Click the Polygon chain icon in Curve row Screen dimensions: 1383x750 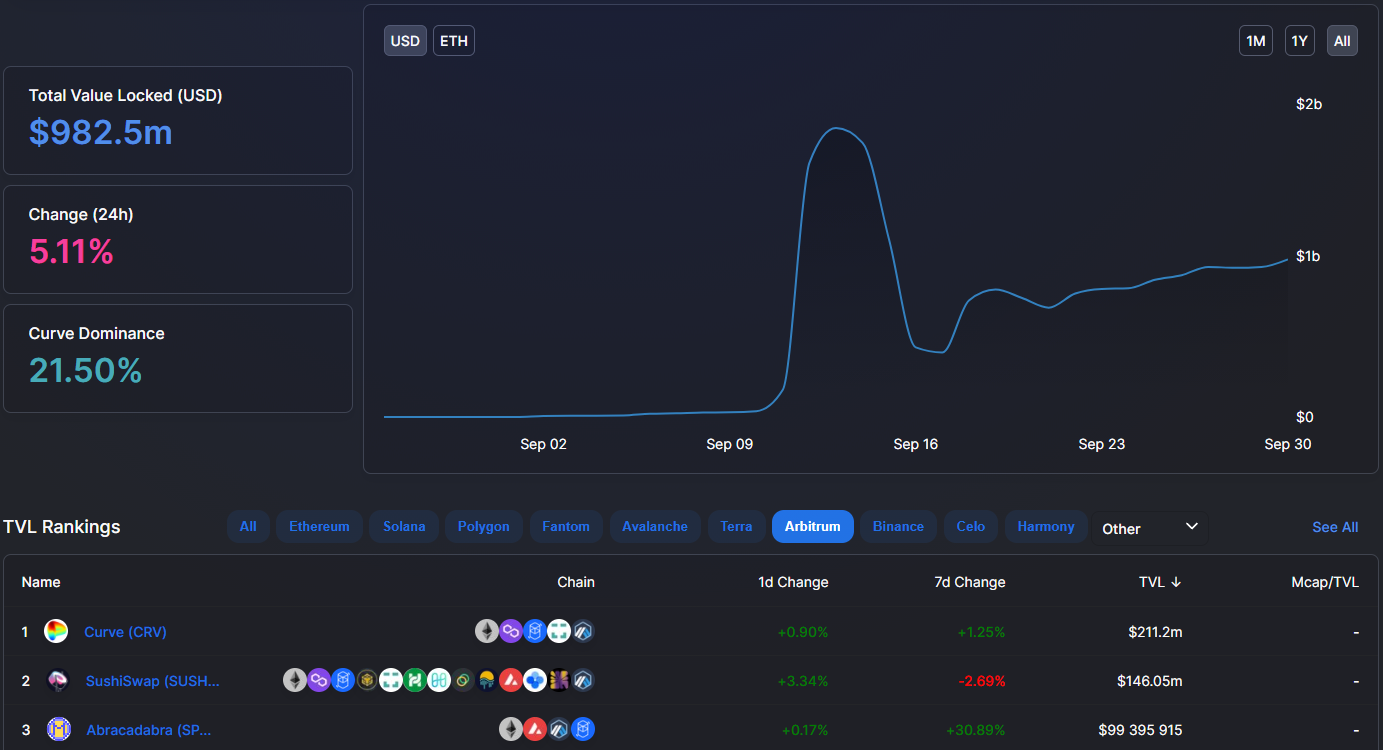511,632
